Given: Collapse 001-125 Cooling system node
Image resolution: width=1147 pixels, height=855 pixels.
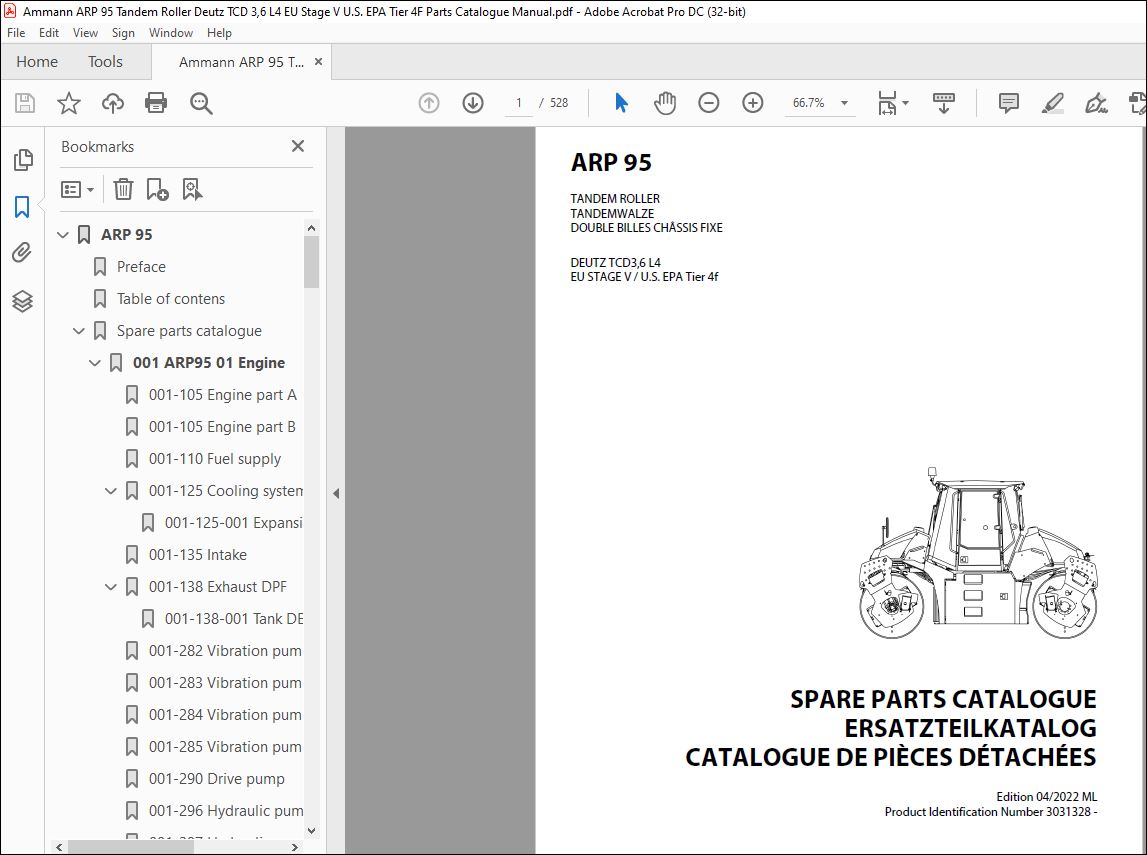Looking at the screenshot, I should click(111, 491).
